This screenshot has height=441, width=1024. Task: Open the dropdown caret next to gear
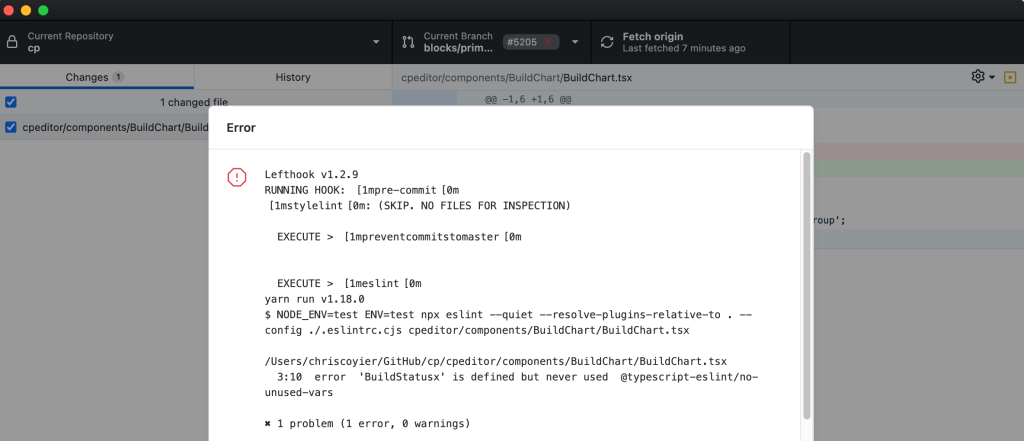click(x=992, y=77)
